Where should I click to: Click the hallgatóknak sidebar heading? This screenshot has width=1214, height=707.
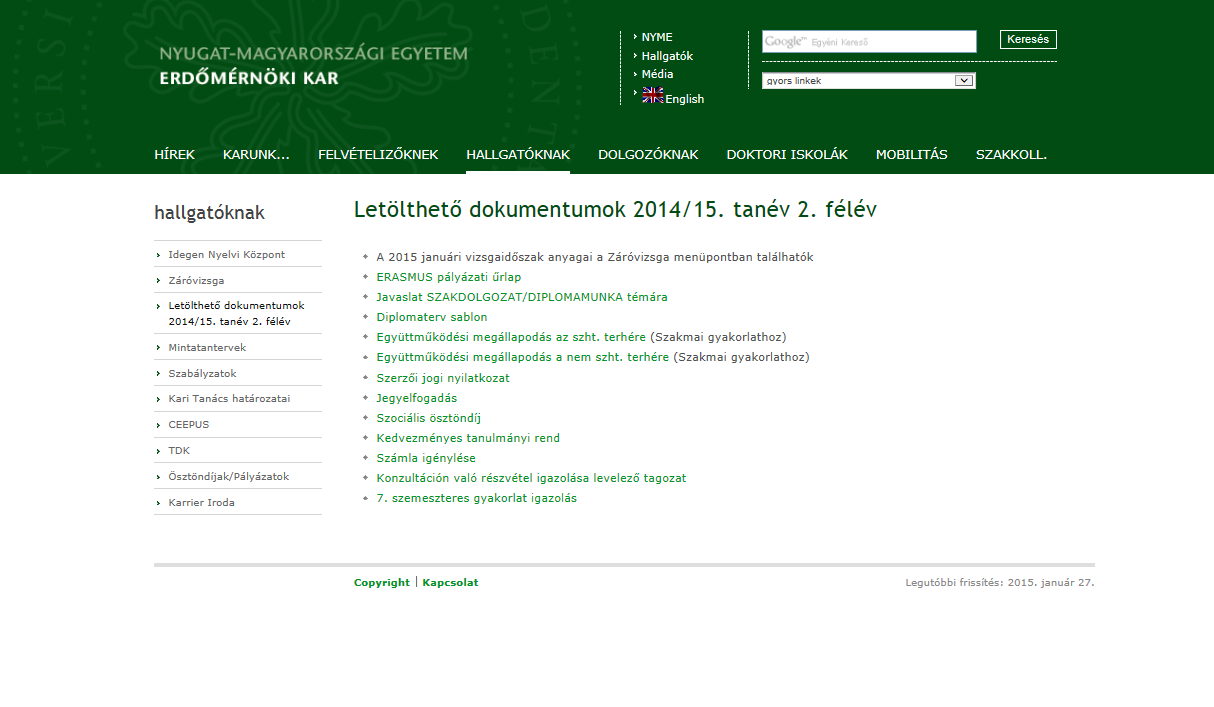pos(209,212)
